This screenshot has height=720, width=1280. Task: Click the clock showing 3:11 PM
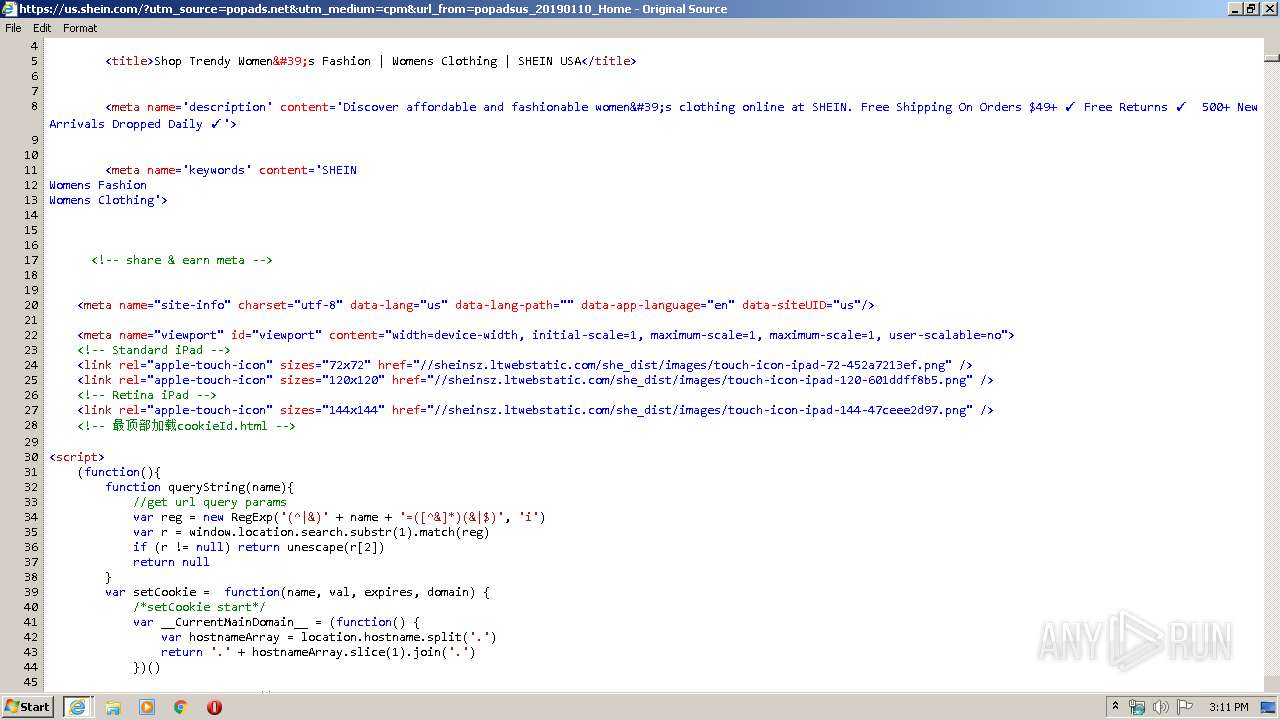coord(1228,707)
